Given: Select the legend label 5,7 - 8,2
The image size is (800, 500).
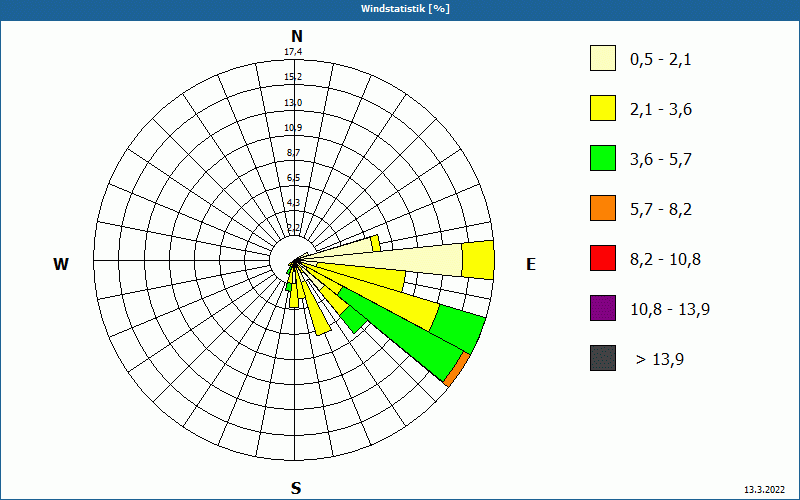Looking at the screenshot, I should pyautogui.click(x=661, y=210).
